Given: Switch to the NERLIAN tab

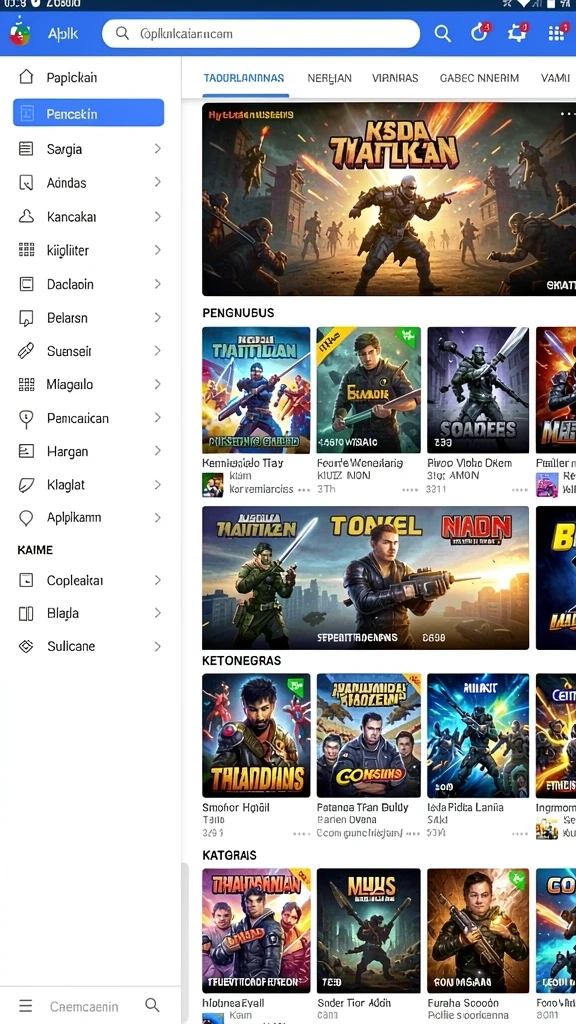Looking at the screenshot, I should (x=329, y=78).
